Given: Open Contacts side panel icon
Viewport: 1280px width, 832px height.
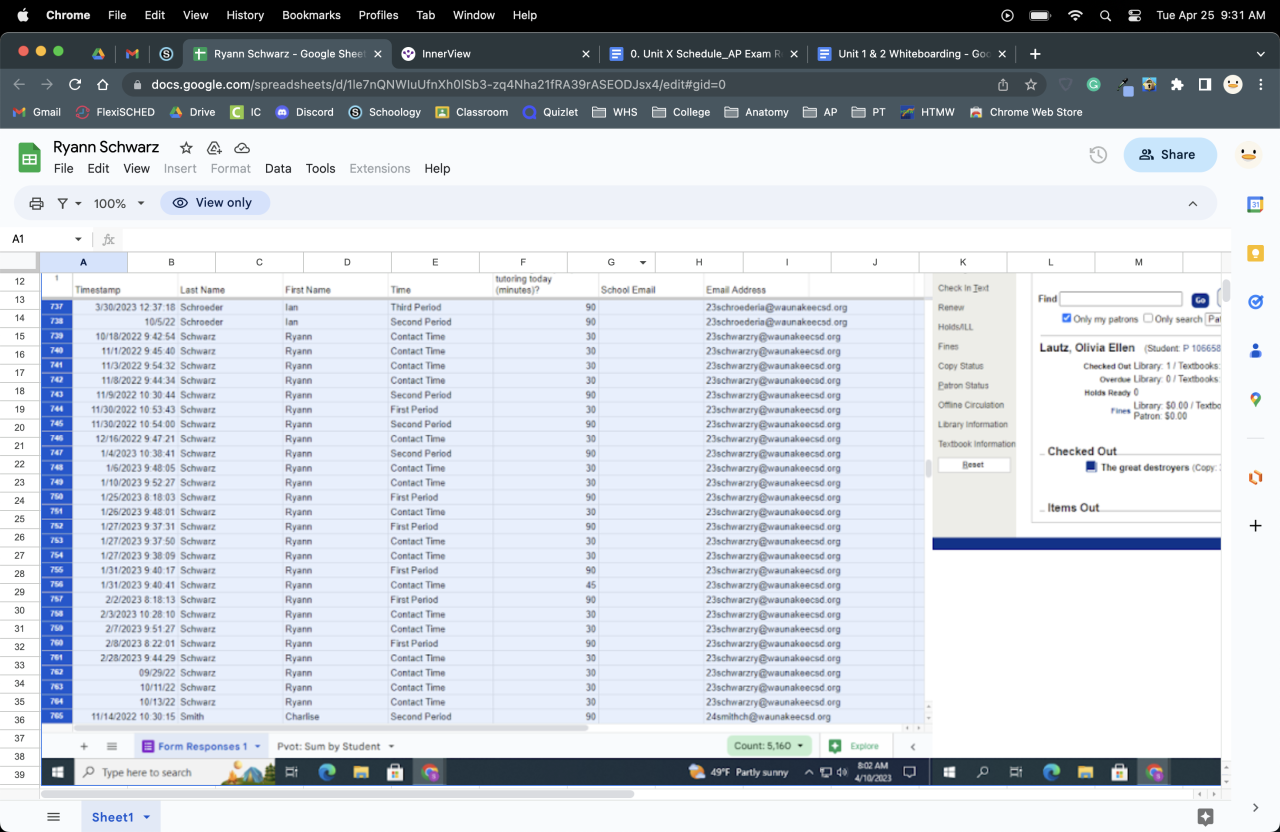Looking at the screenshot, I should [1255, 350].
